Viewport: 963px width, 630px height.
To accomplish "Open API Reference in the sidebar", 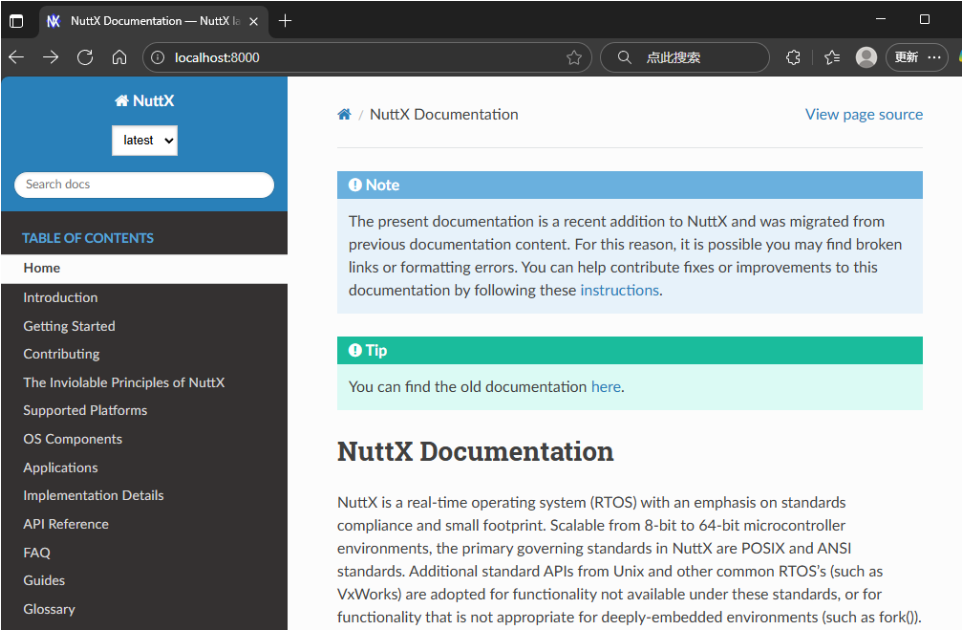I will point(66,524).
